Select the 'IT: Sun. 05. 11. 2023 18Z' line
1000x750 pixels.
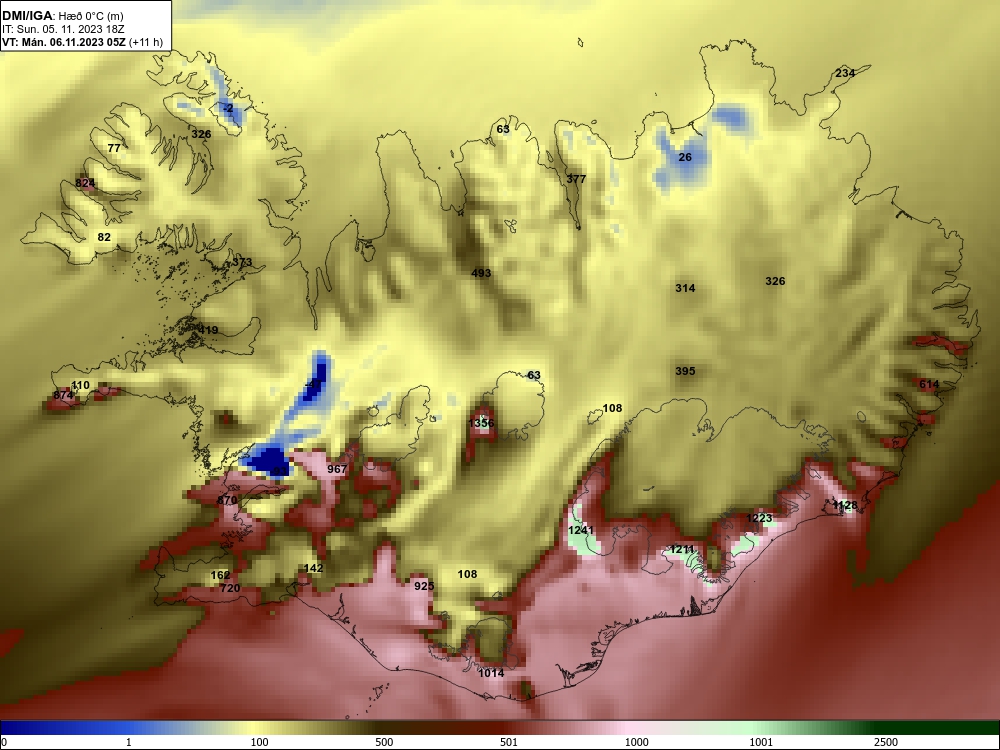62,29
